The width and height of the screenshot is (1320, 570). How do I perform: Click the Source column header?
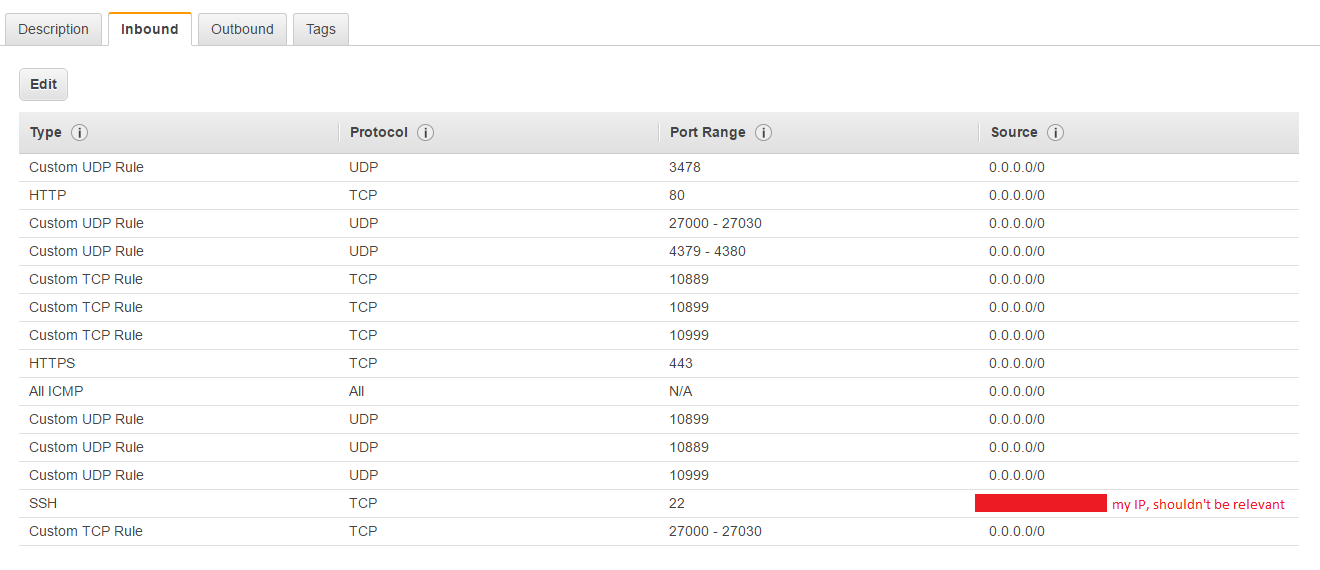tap(1014, 133)
